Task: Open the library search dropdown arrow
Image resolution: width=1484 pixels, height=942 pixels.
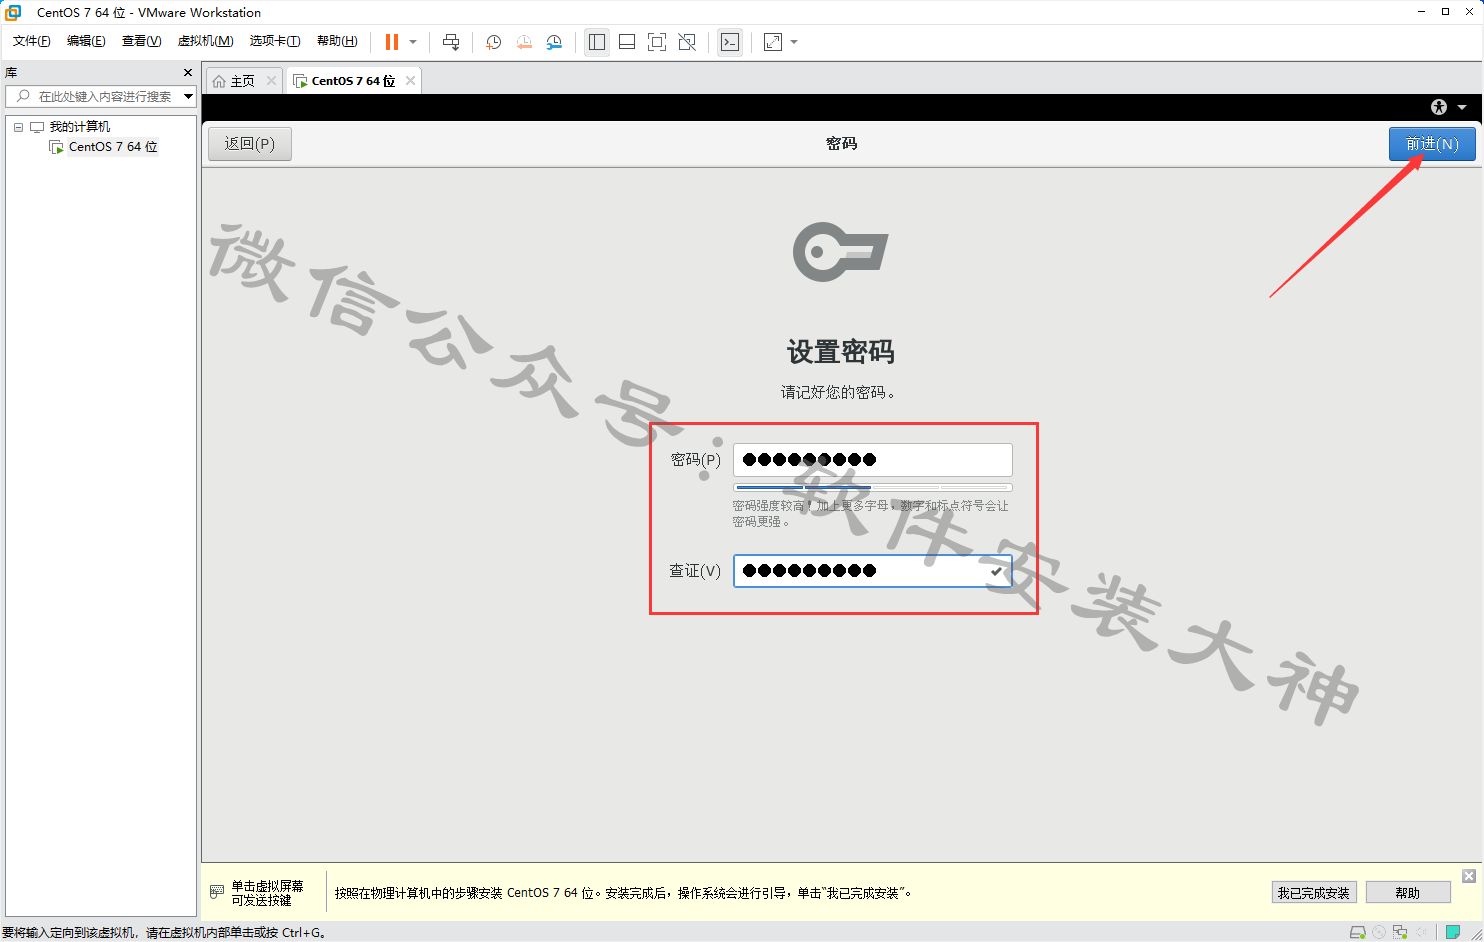Action: (x=188, y=96)
